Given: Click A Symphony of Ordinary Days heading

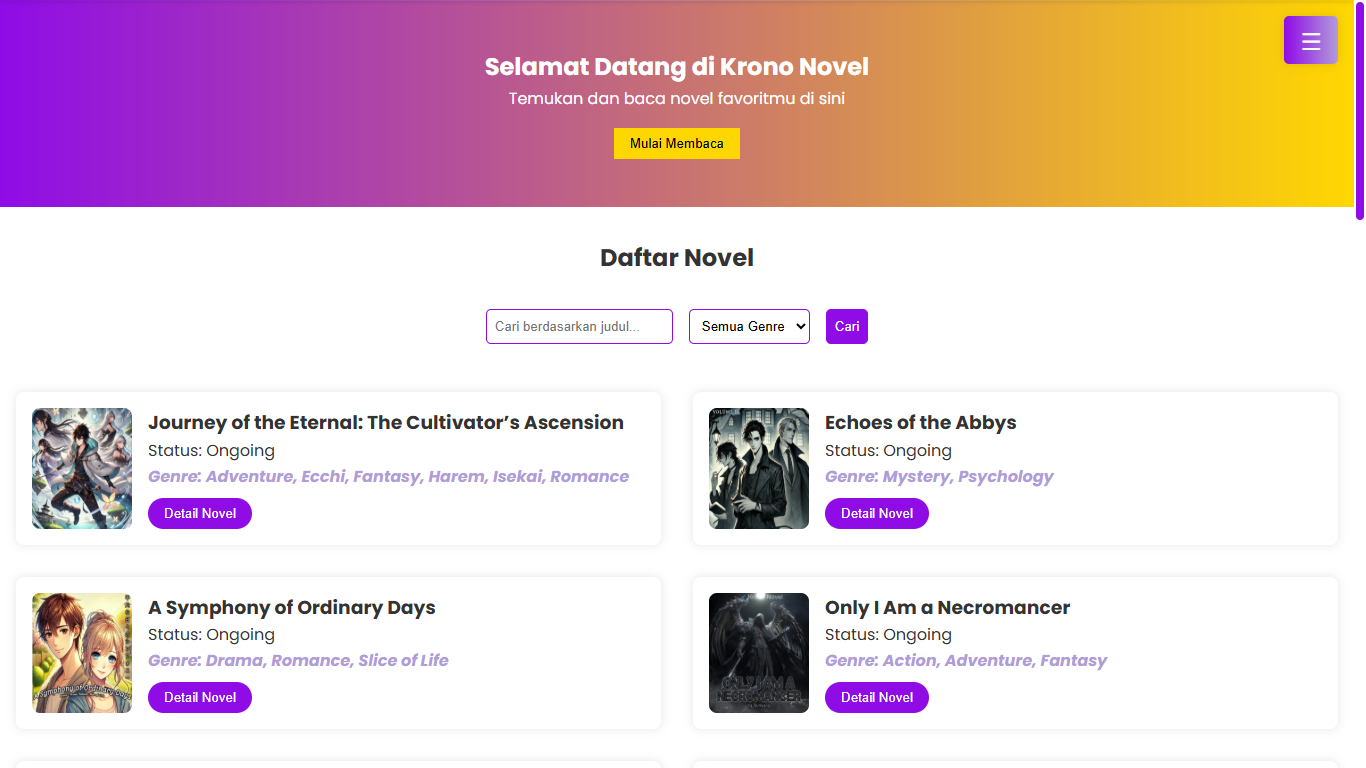Looking at the screenshot, I should coord(292,607).
